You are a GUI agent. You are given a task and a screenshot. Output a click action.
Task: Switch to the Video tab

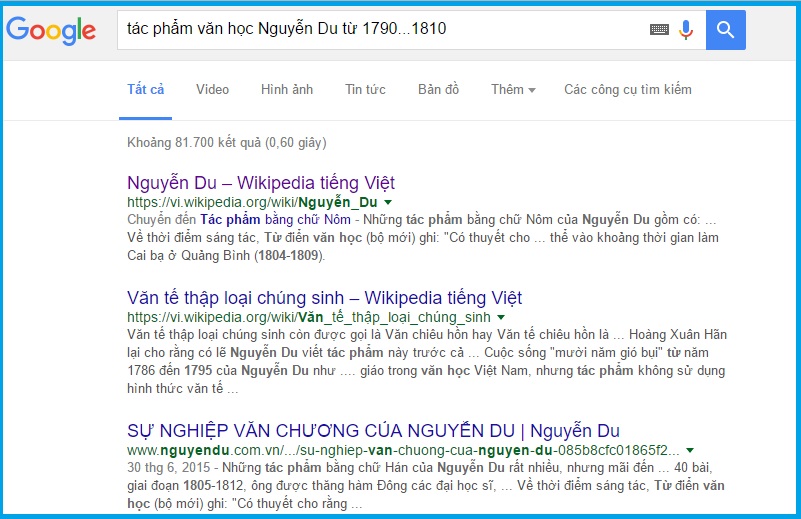212,90
